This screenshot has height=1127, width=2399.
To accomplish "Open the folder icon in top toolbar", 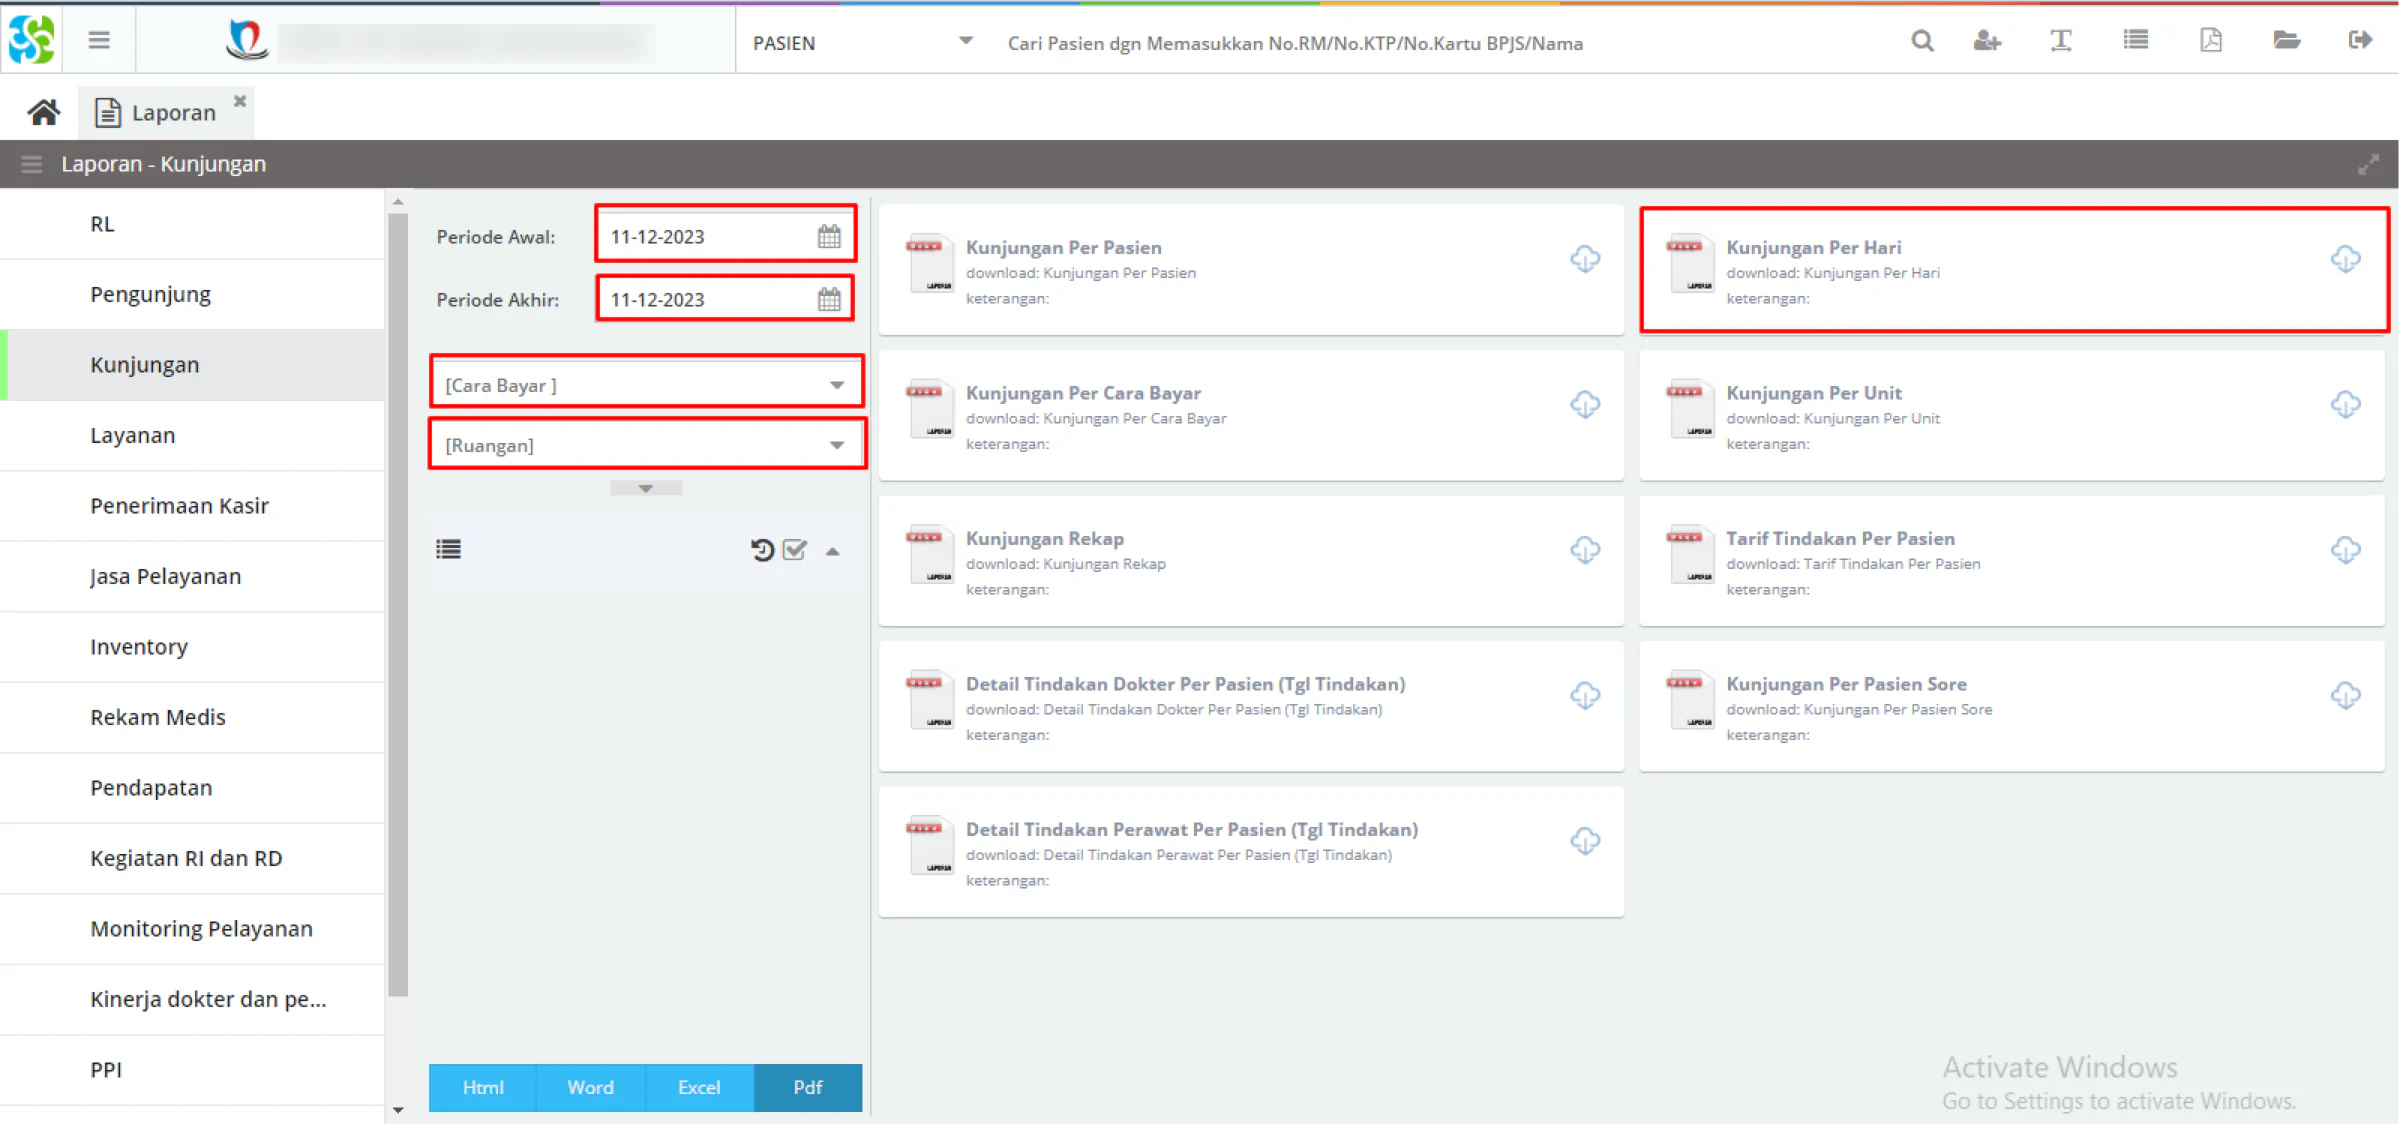I will click(x=2286, y=41).
